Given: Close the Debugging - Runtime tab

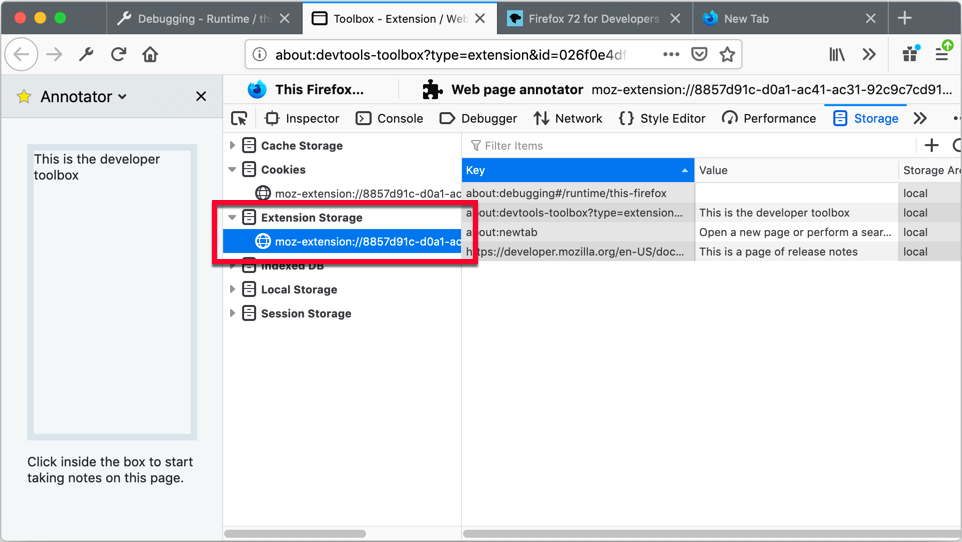Looking at the screenshot, I should tap(285, 18).
